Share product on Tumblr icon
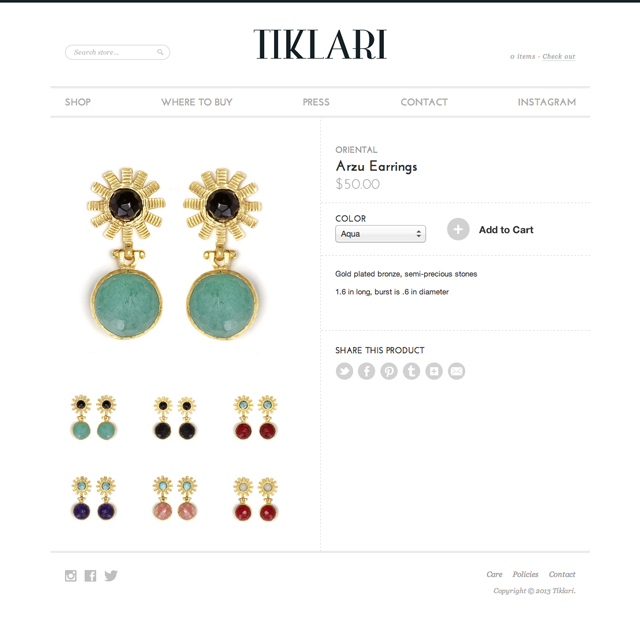640x642 pixels. coord(412,371)
